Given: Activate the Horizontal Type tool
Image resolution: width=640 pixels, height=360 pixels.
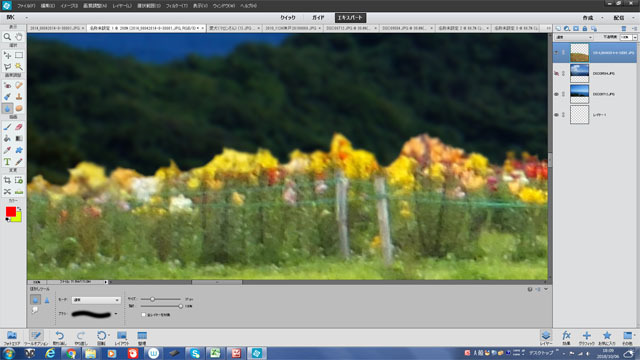Looking at the screenshot, I should tap(7, 162).
